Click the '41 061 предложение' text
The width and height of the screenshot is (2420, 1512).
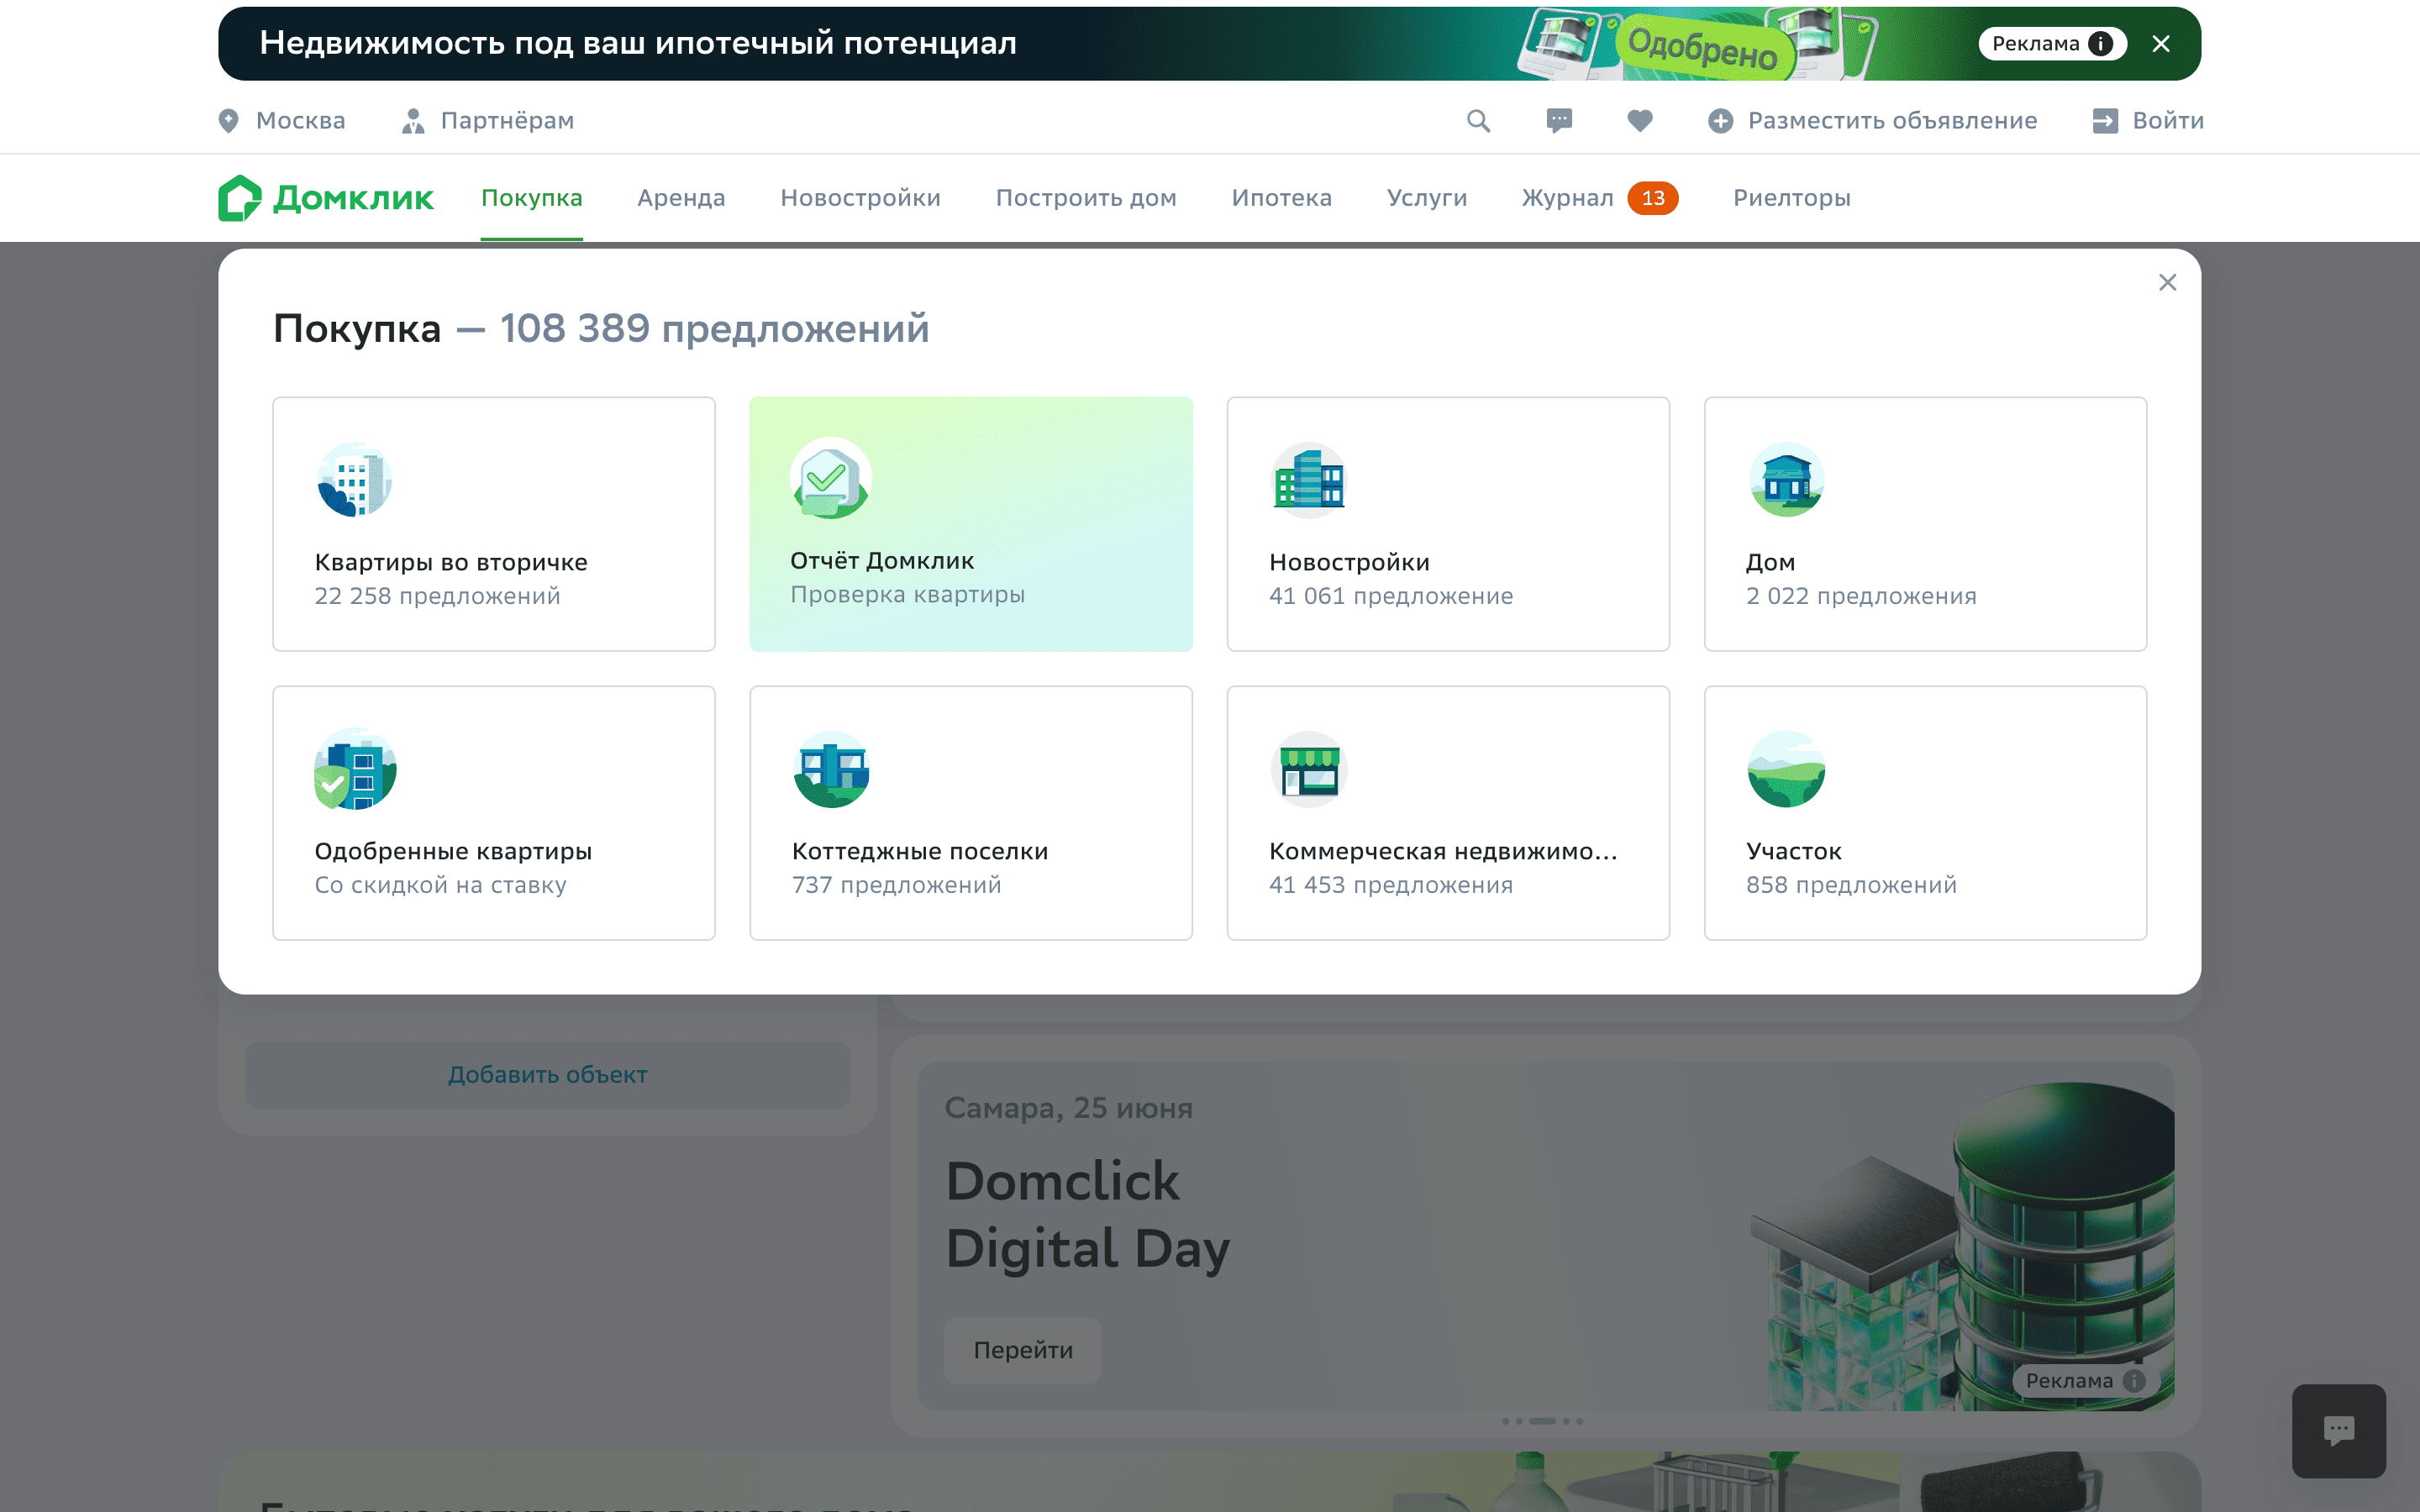tap(1391, 596)
